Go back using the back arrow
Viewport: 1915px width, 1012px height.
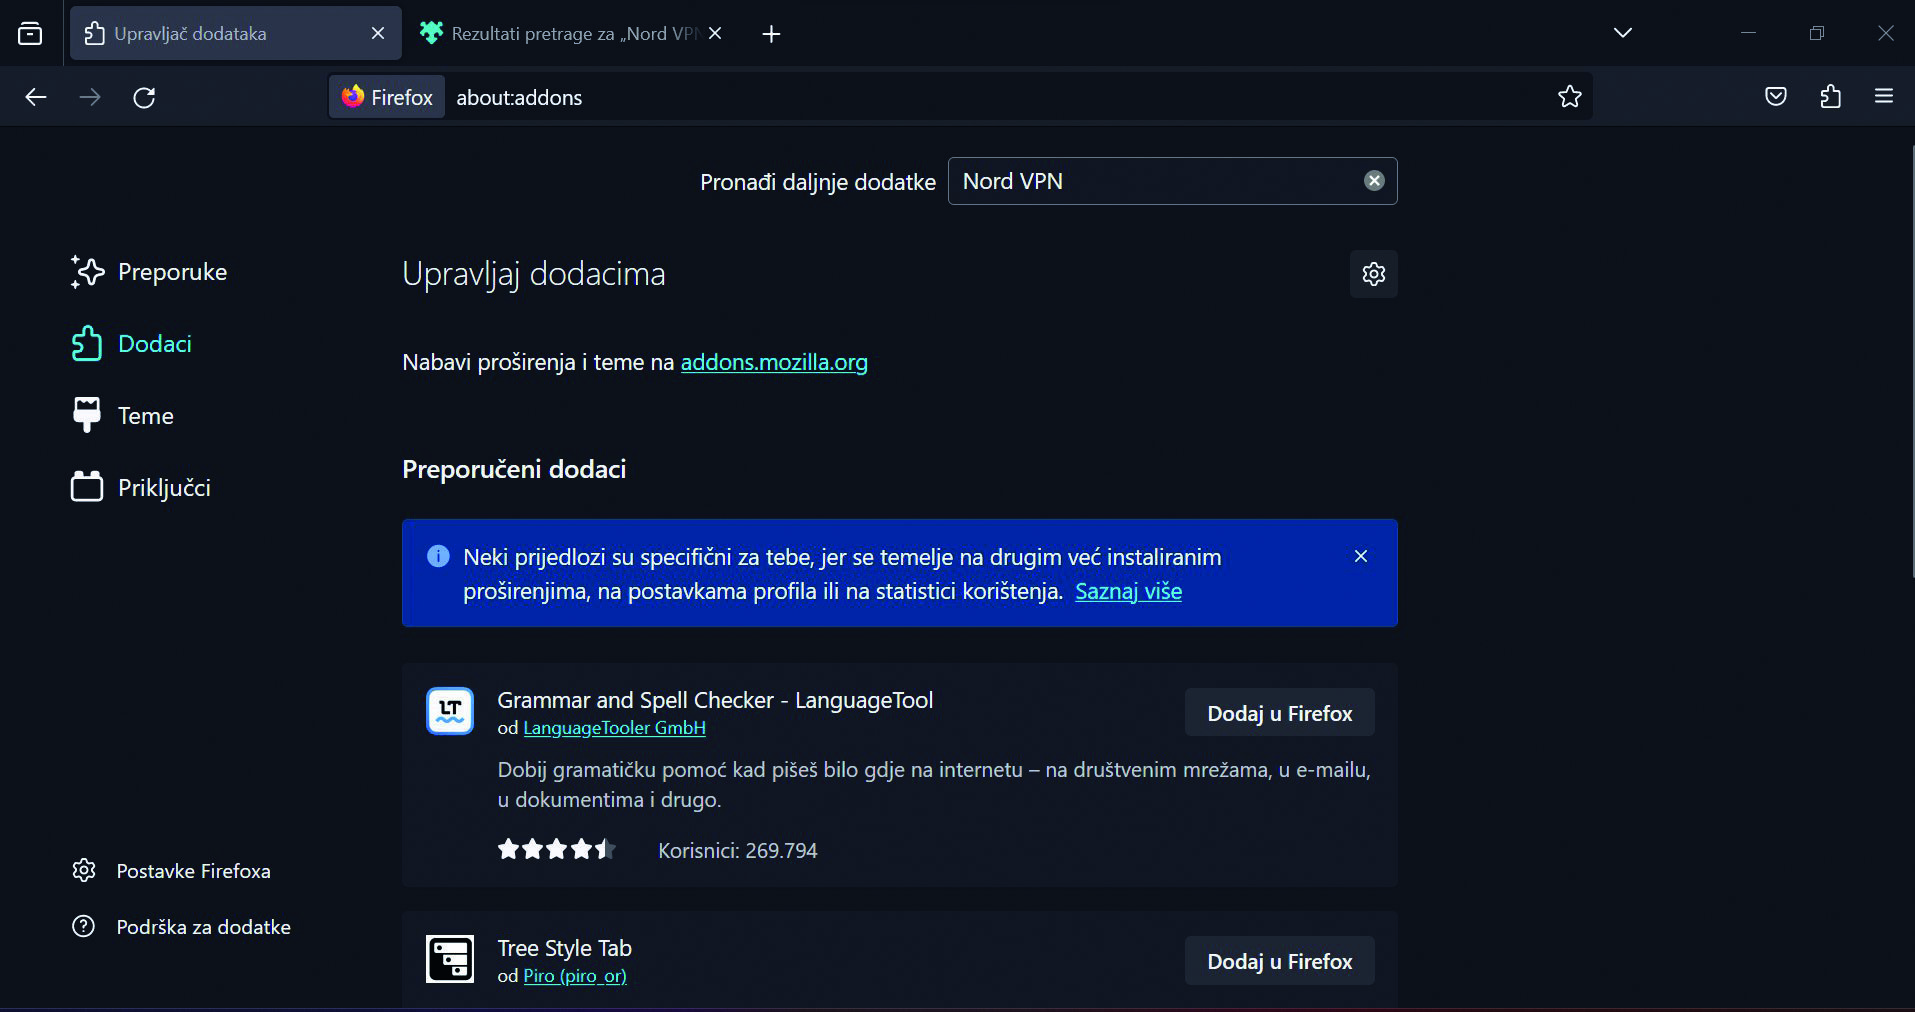pos(36,97)
